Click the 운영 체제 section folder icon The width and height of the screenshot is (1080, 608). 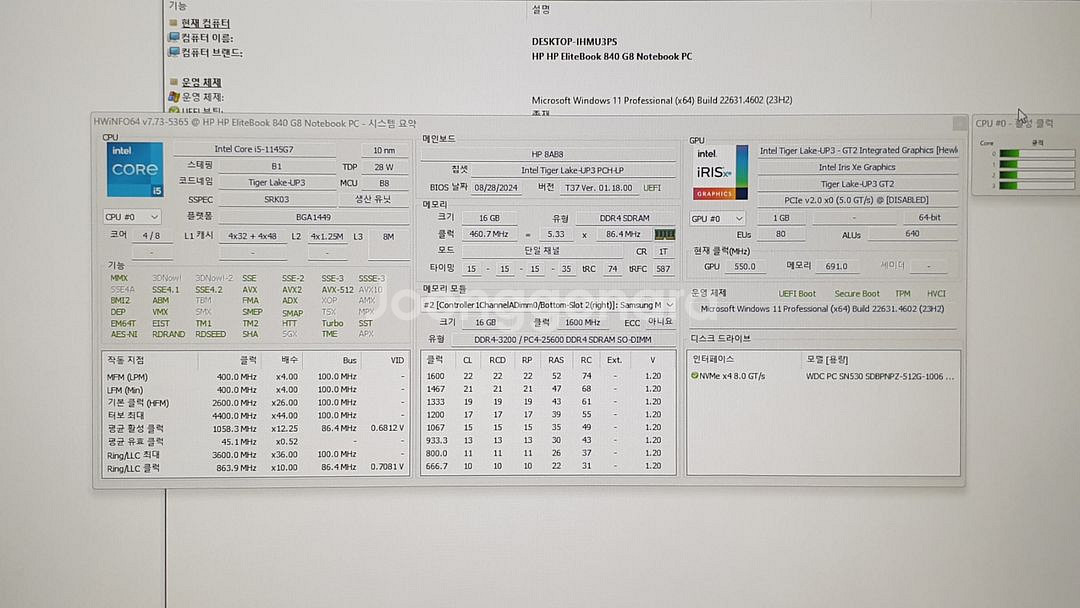click(174, 82)
